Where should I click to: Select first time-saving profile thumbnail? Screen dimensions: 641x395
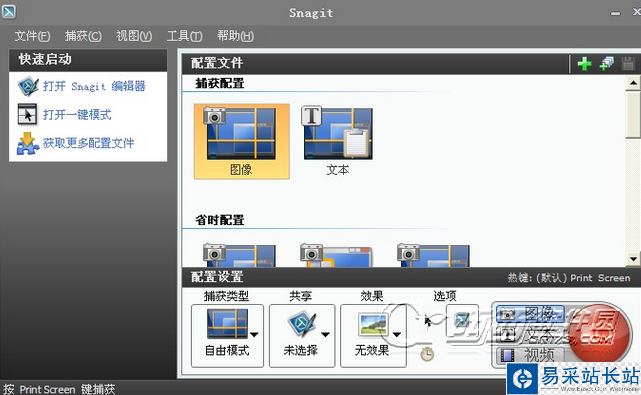click(x=240, y=255)
